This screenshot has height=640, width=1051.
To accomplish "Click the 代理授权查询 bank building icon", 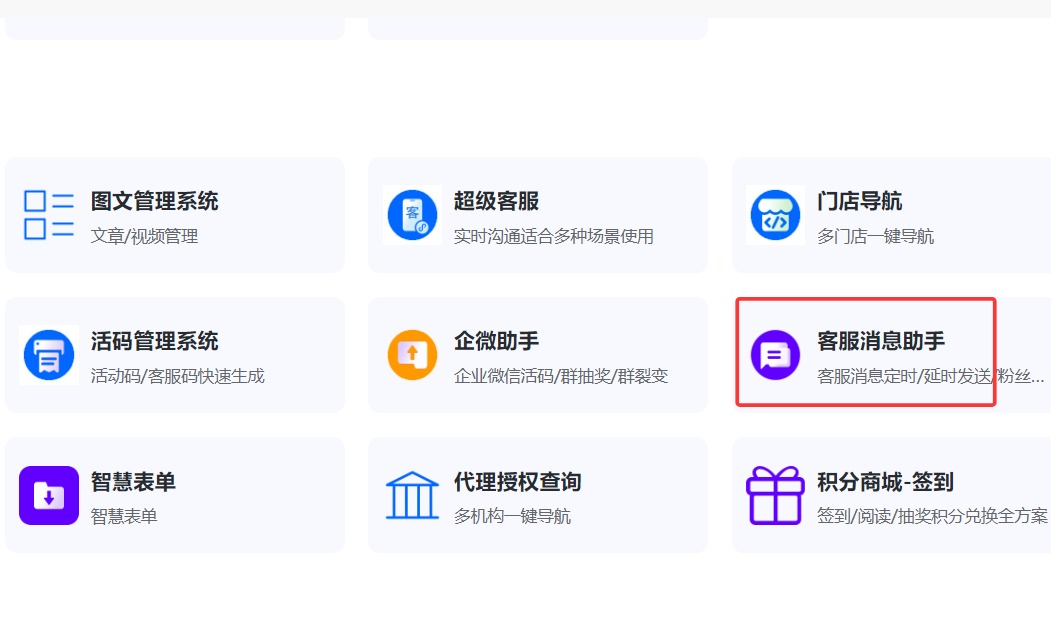I will click(413, 495).
